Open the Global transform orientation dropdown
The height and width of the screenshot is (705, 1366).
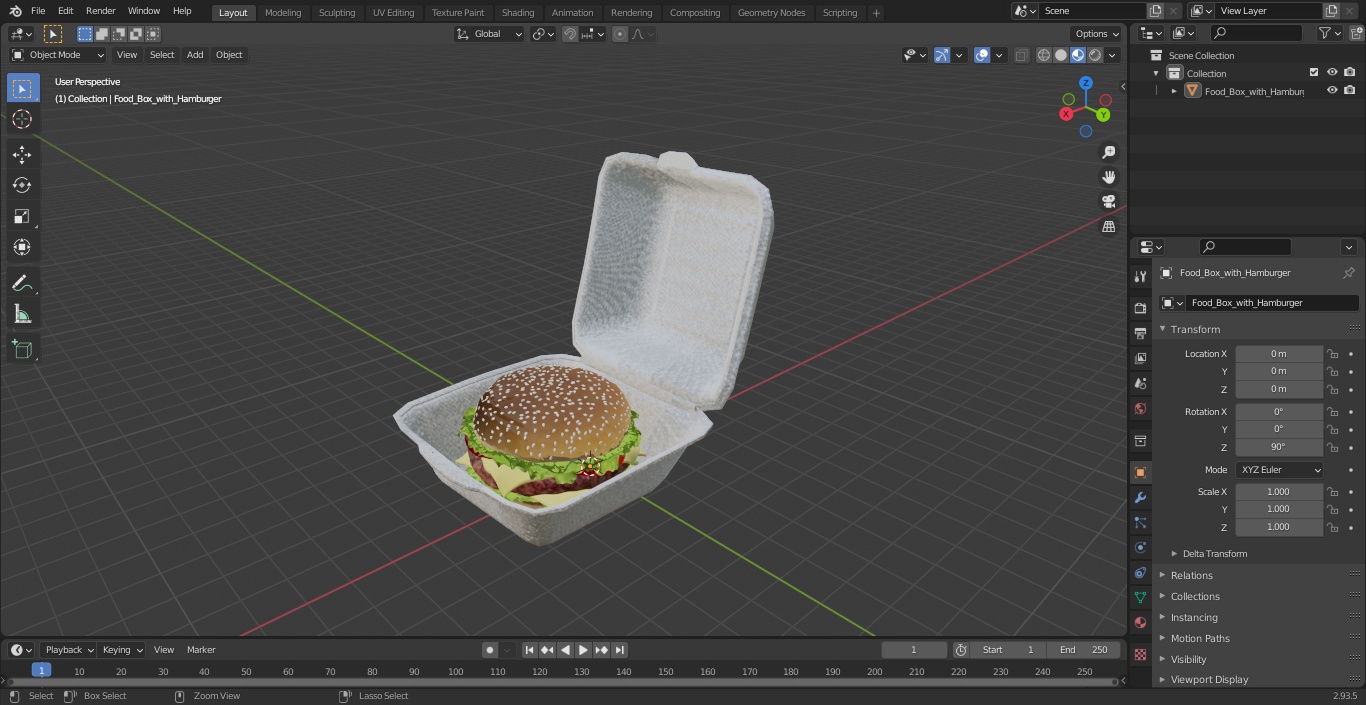pyautogui.click(x=490, y=34)
